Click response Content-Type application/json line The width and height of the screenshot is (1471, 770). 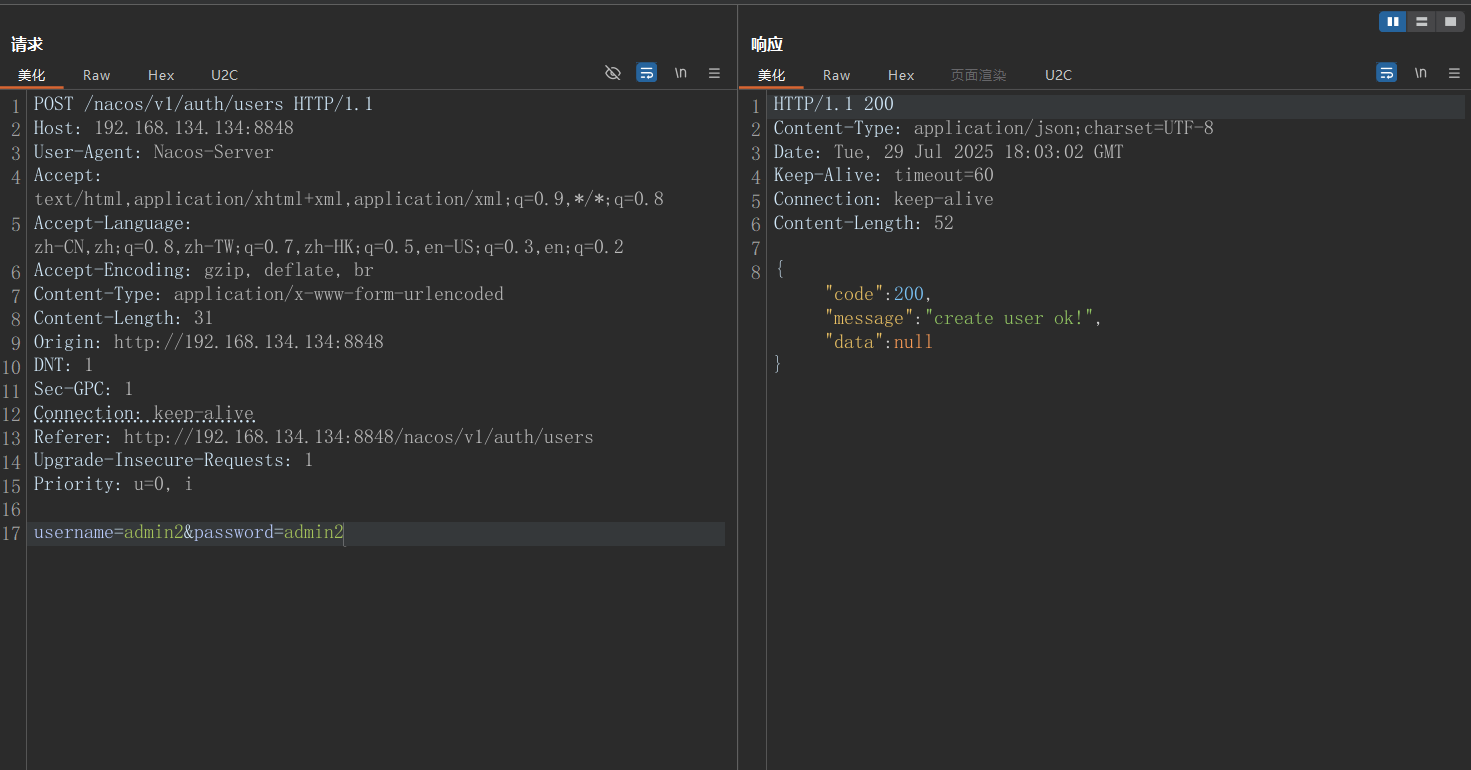coord(993,128)
